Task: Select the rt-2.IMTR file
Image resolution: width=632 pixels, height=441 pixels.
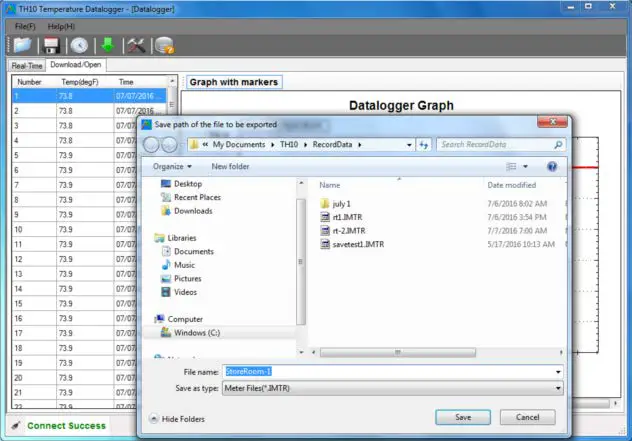Action: coord(349,231)
